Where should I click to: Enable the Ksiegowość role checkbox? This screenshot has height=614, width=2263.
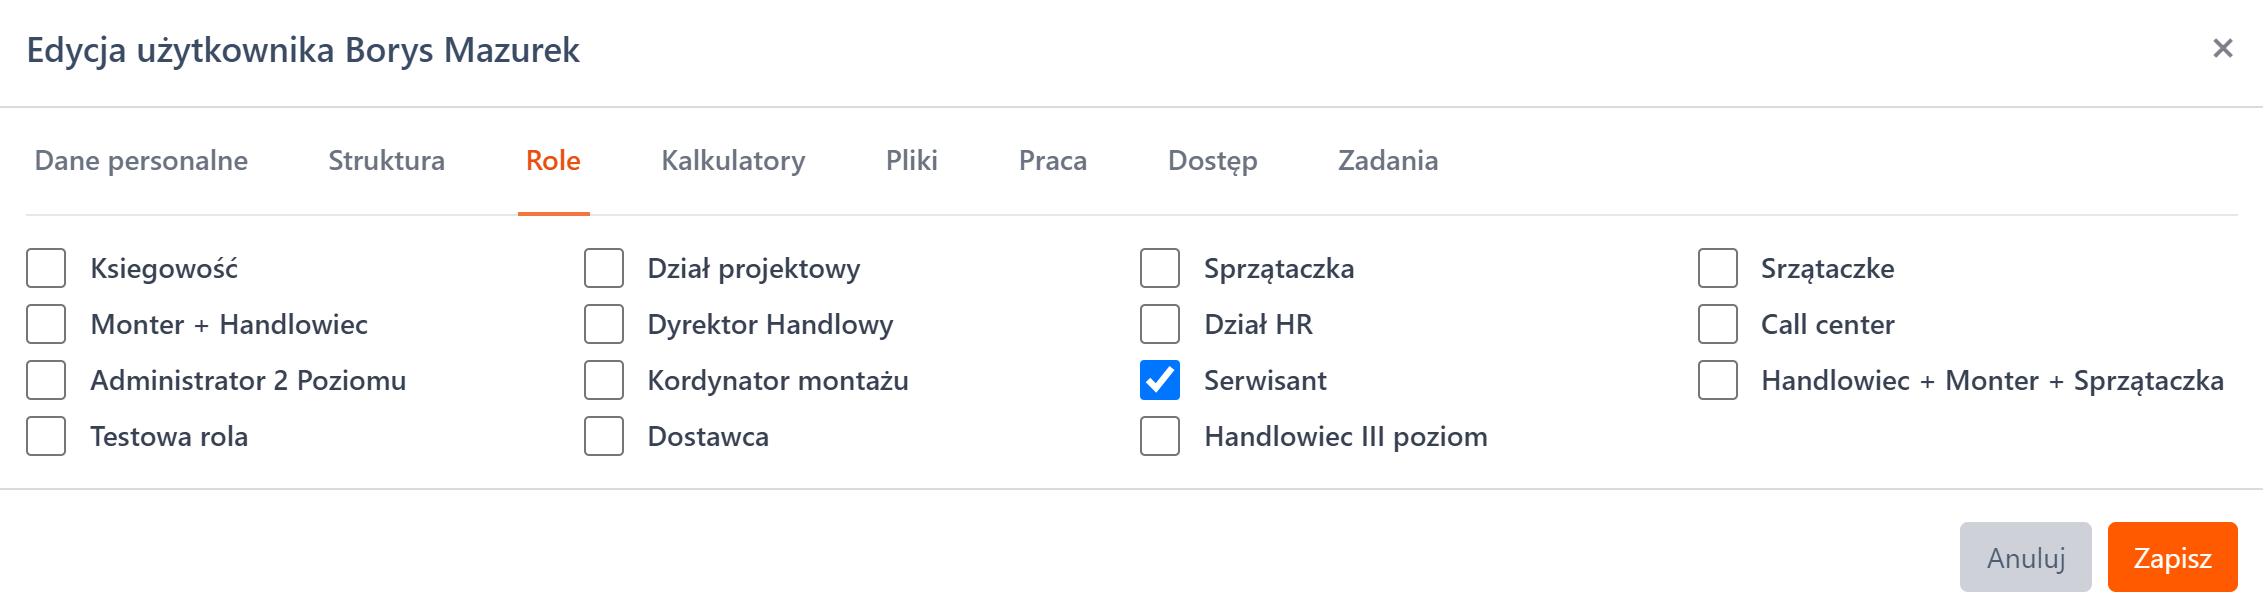(46, 268)
